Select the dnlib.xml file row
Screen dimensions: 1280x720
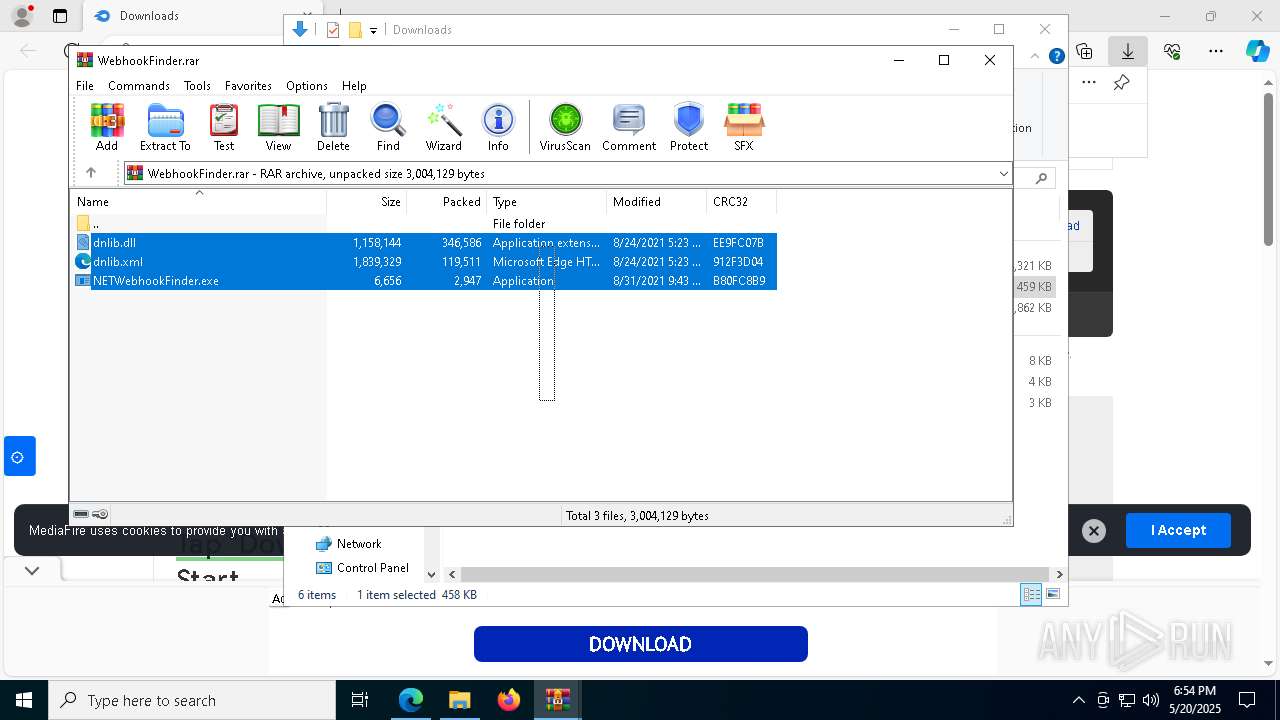coord(425,262)
